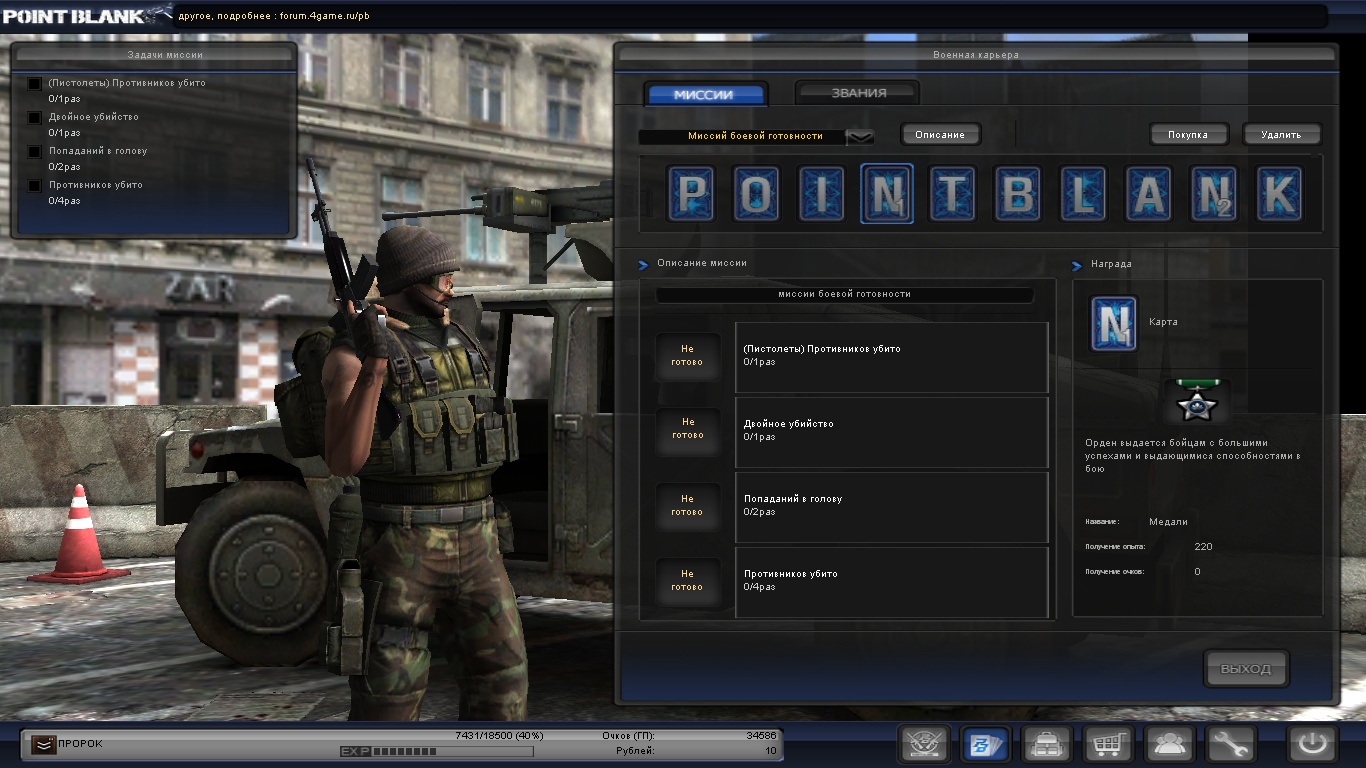Image resolution: width=1366 pixels, height=768 pixels.
Task: Select the letter K mission card
Action: 1279,193
